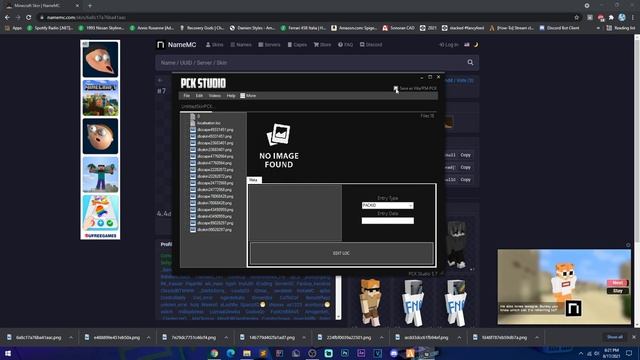Open the Windows Start menu
The height and width of the screenshot is (360, 640).
point(8,353)
